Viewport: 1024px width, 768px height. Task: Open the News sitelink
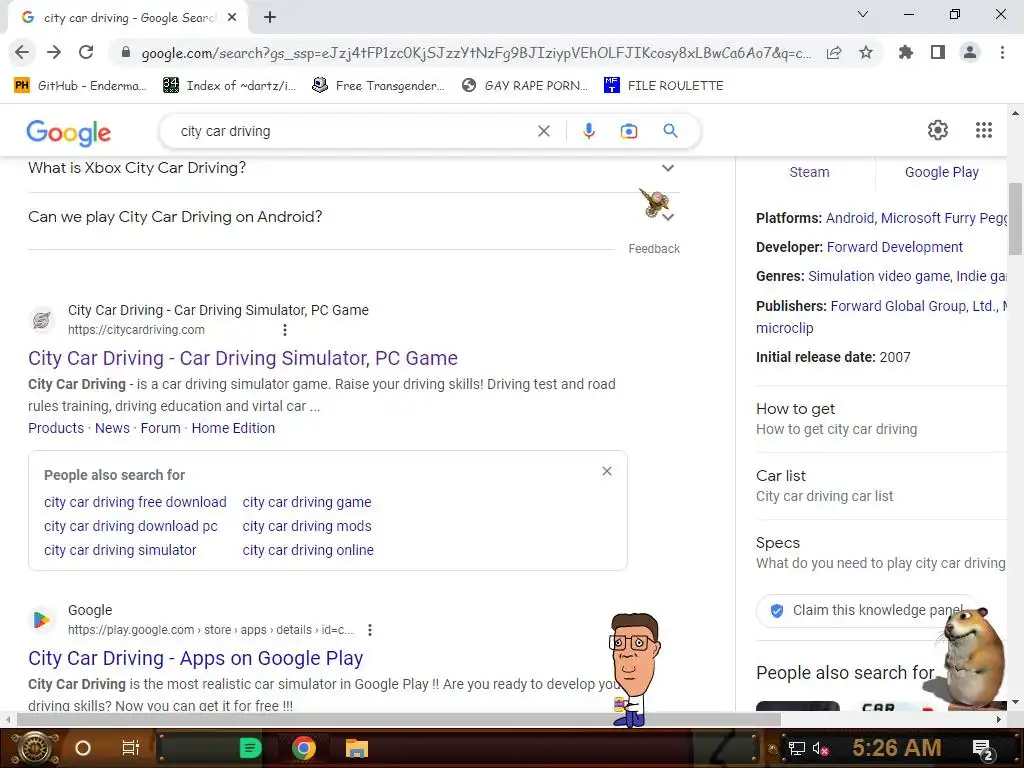coord(112,428)
